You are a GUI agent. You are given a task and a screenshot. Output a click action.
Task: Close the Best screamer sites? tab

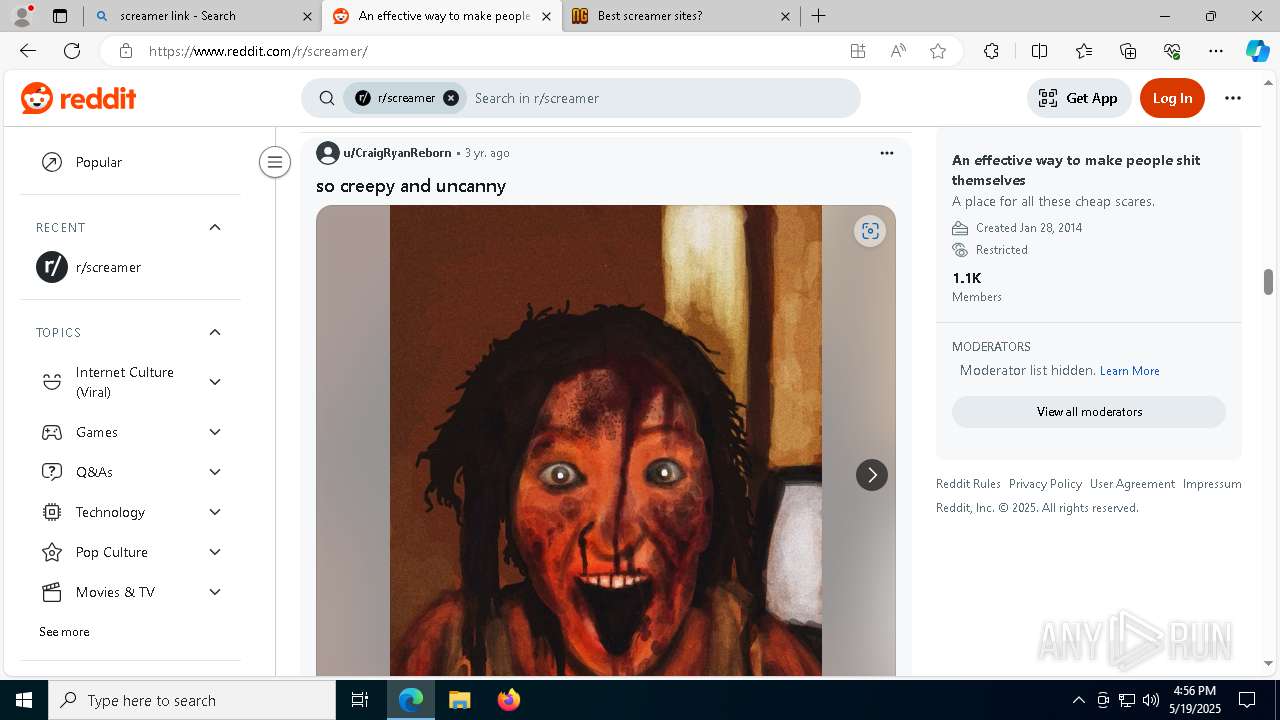pyautogui.click(x=785, y=16)
